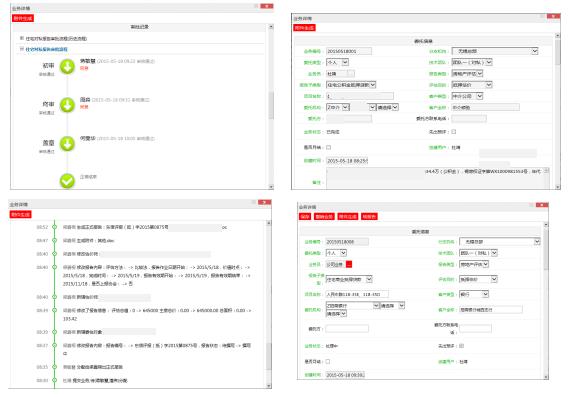Open the 分支机构 dropdown in the lower-right form
This screenshot has height=397, width=569.
point(500,241)
